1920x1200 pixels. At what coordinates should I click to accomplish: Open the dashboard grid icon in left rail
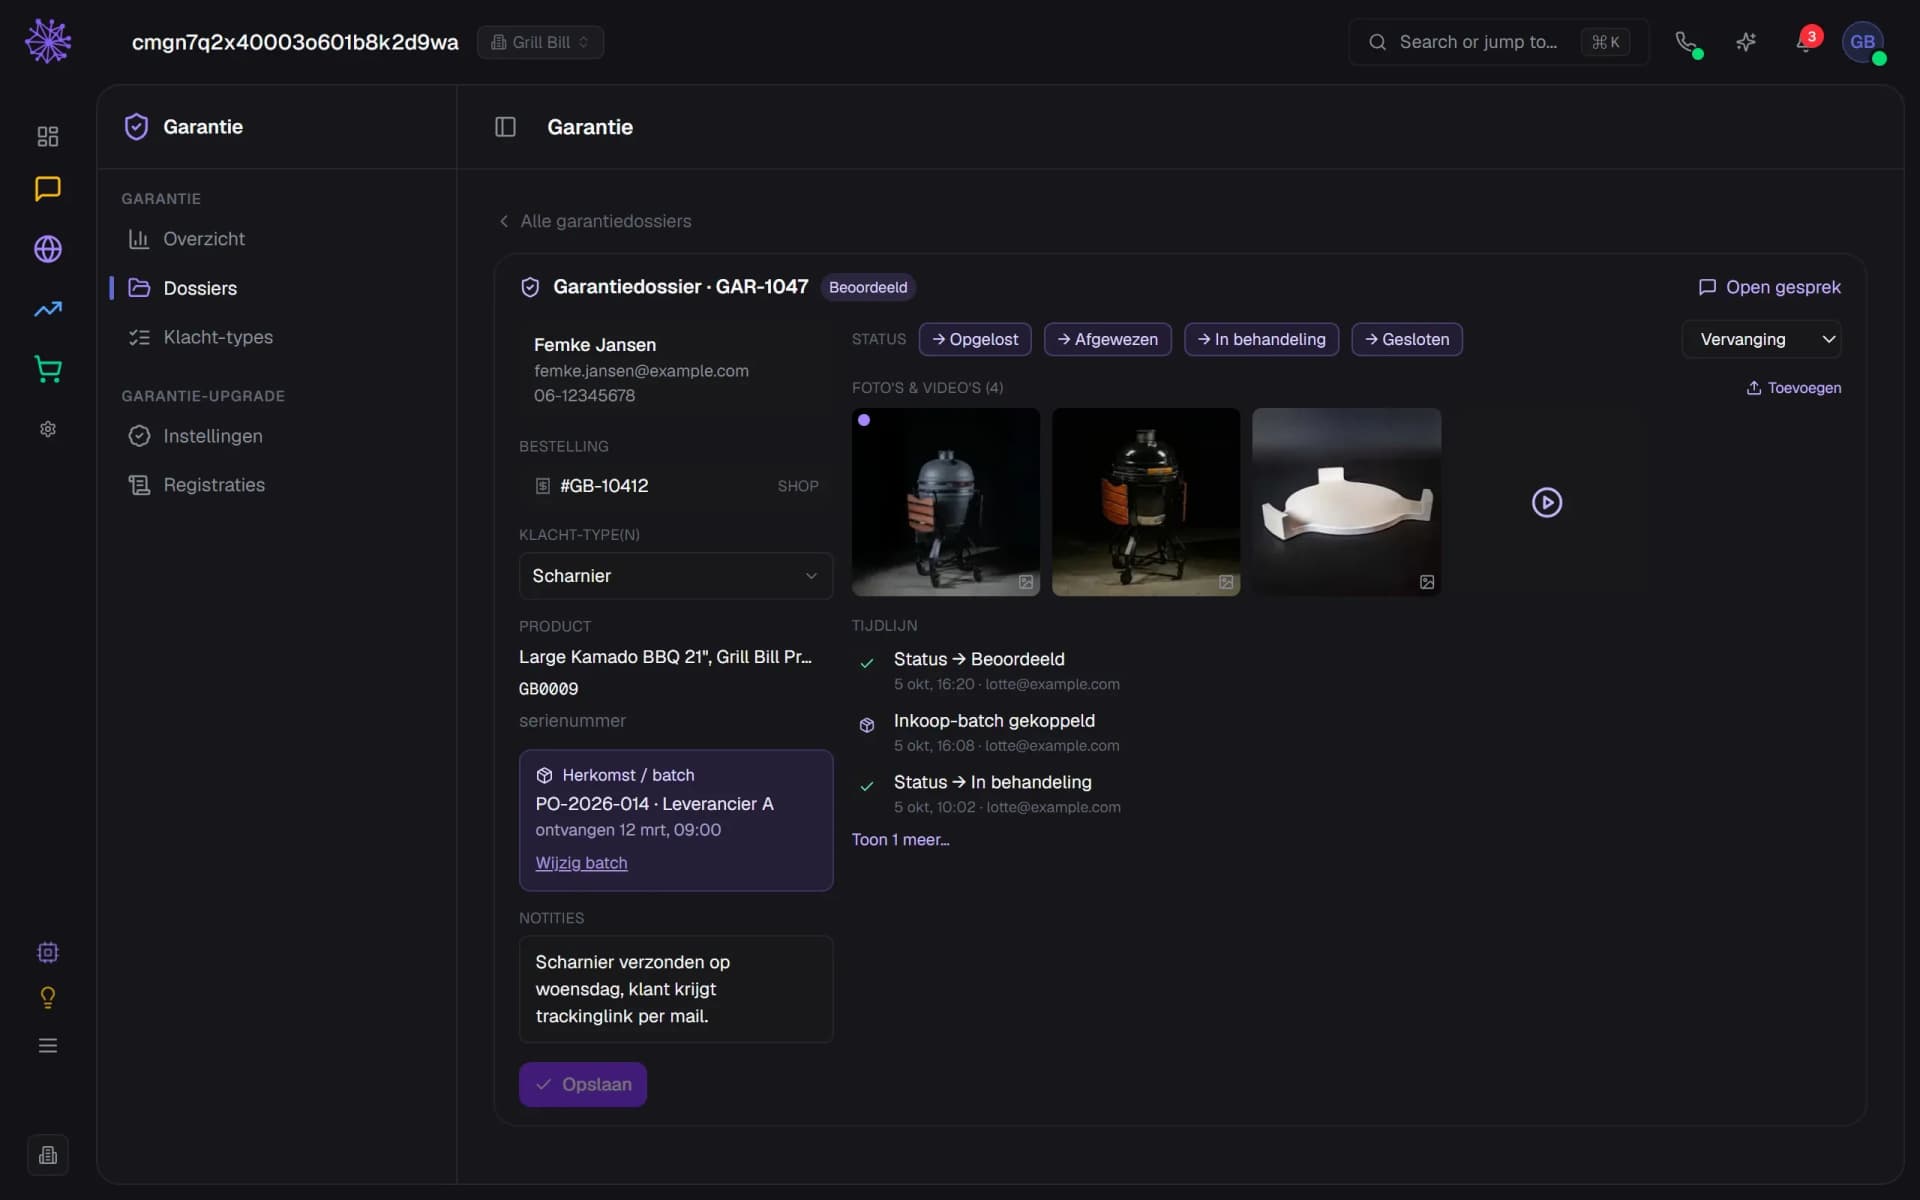tap(47, 136)
